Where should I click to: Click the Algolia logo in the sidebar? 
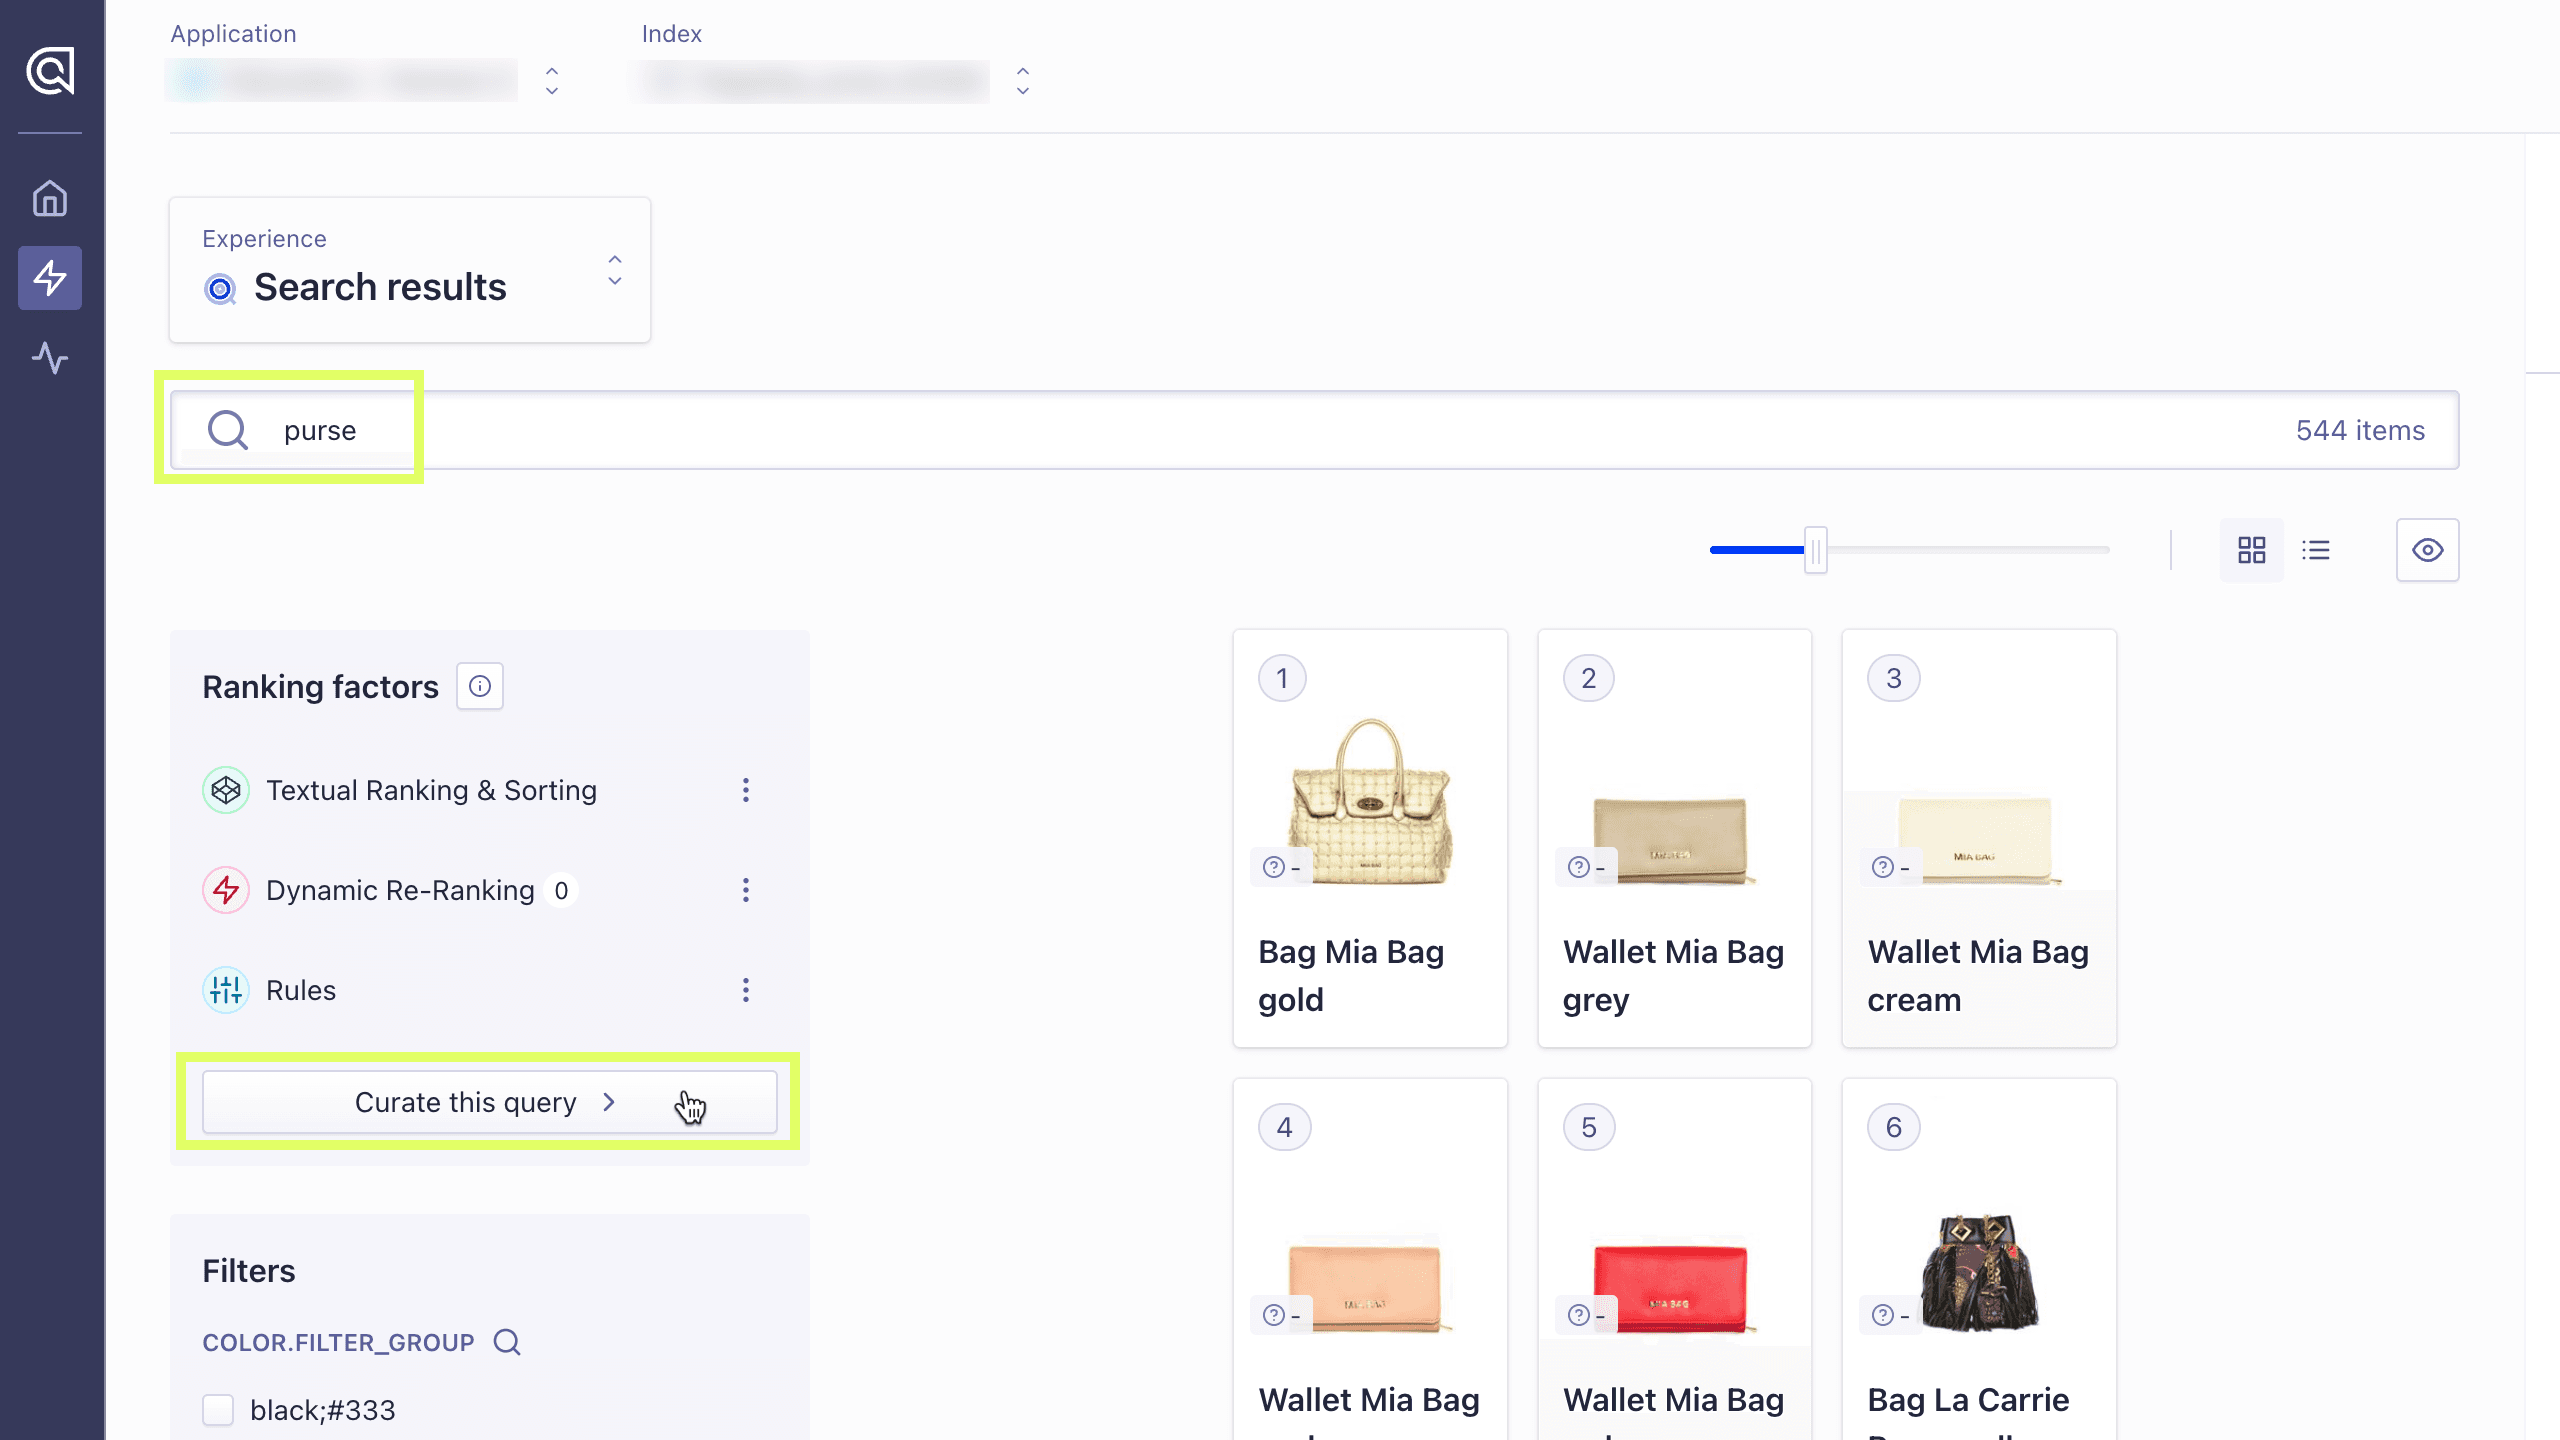tap(50, 71)
